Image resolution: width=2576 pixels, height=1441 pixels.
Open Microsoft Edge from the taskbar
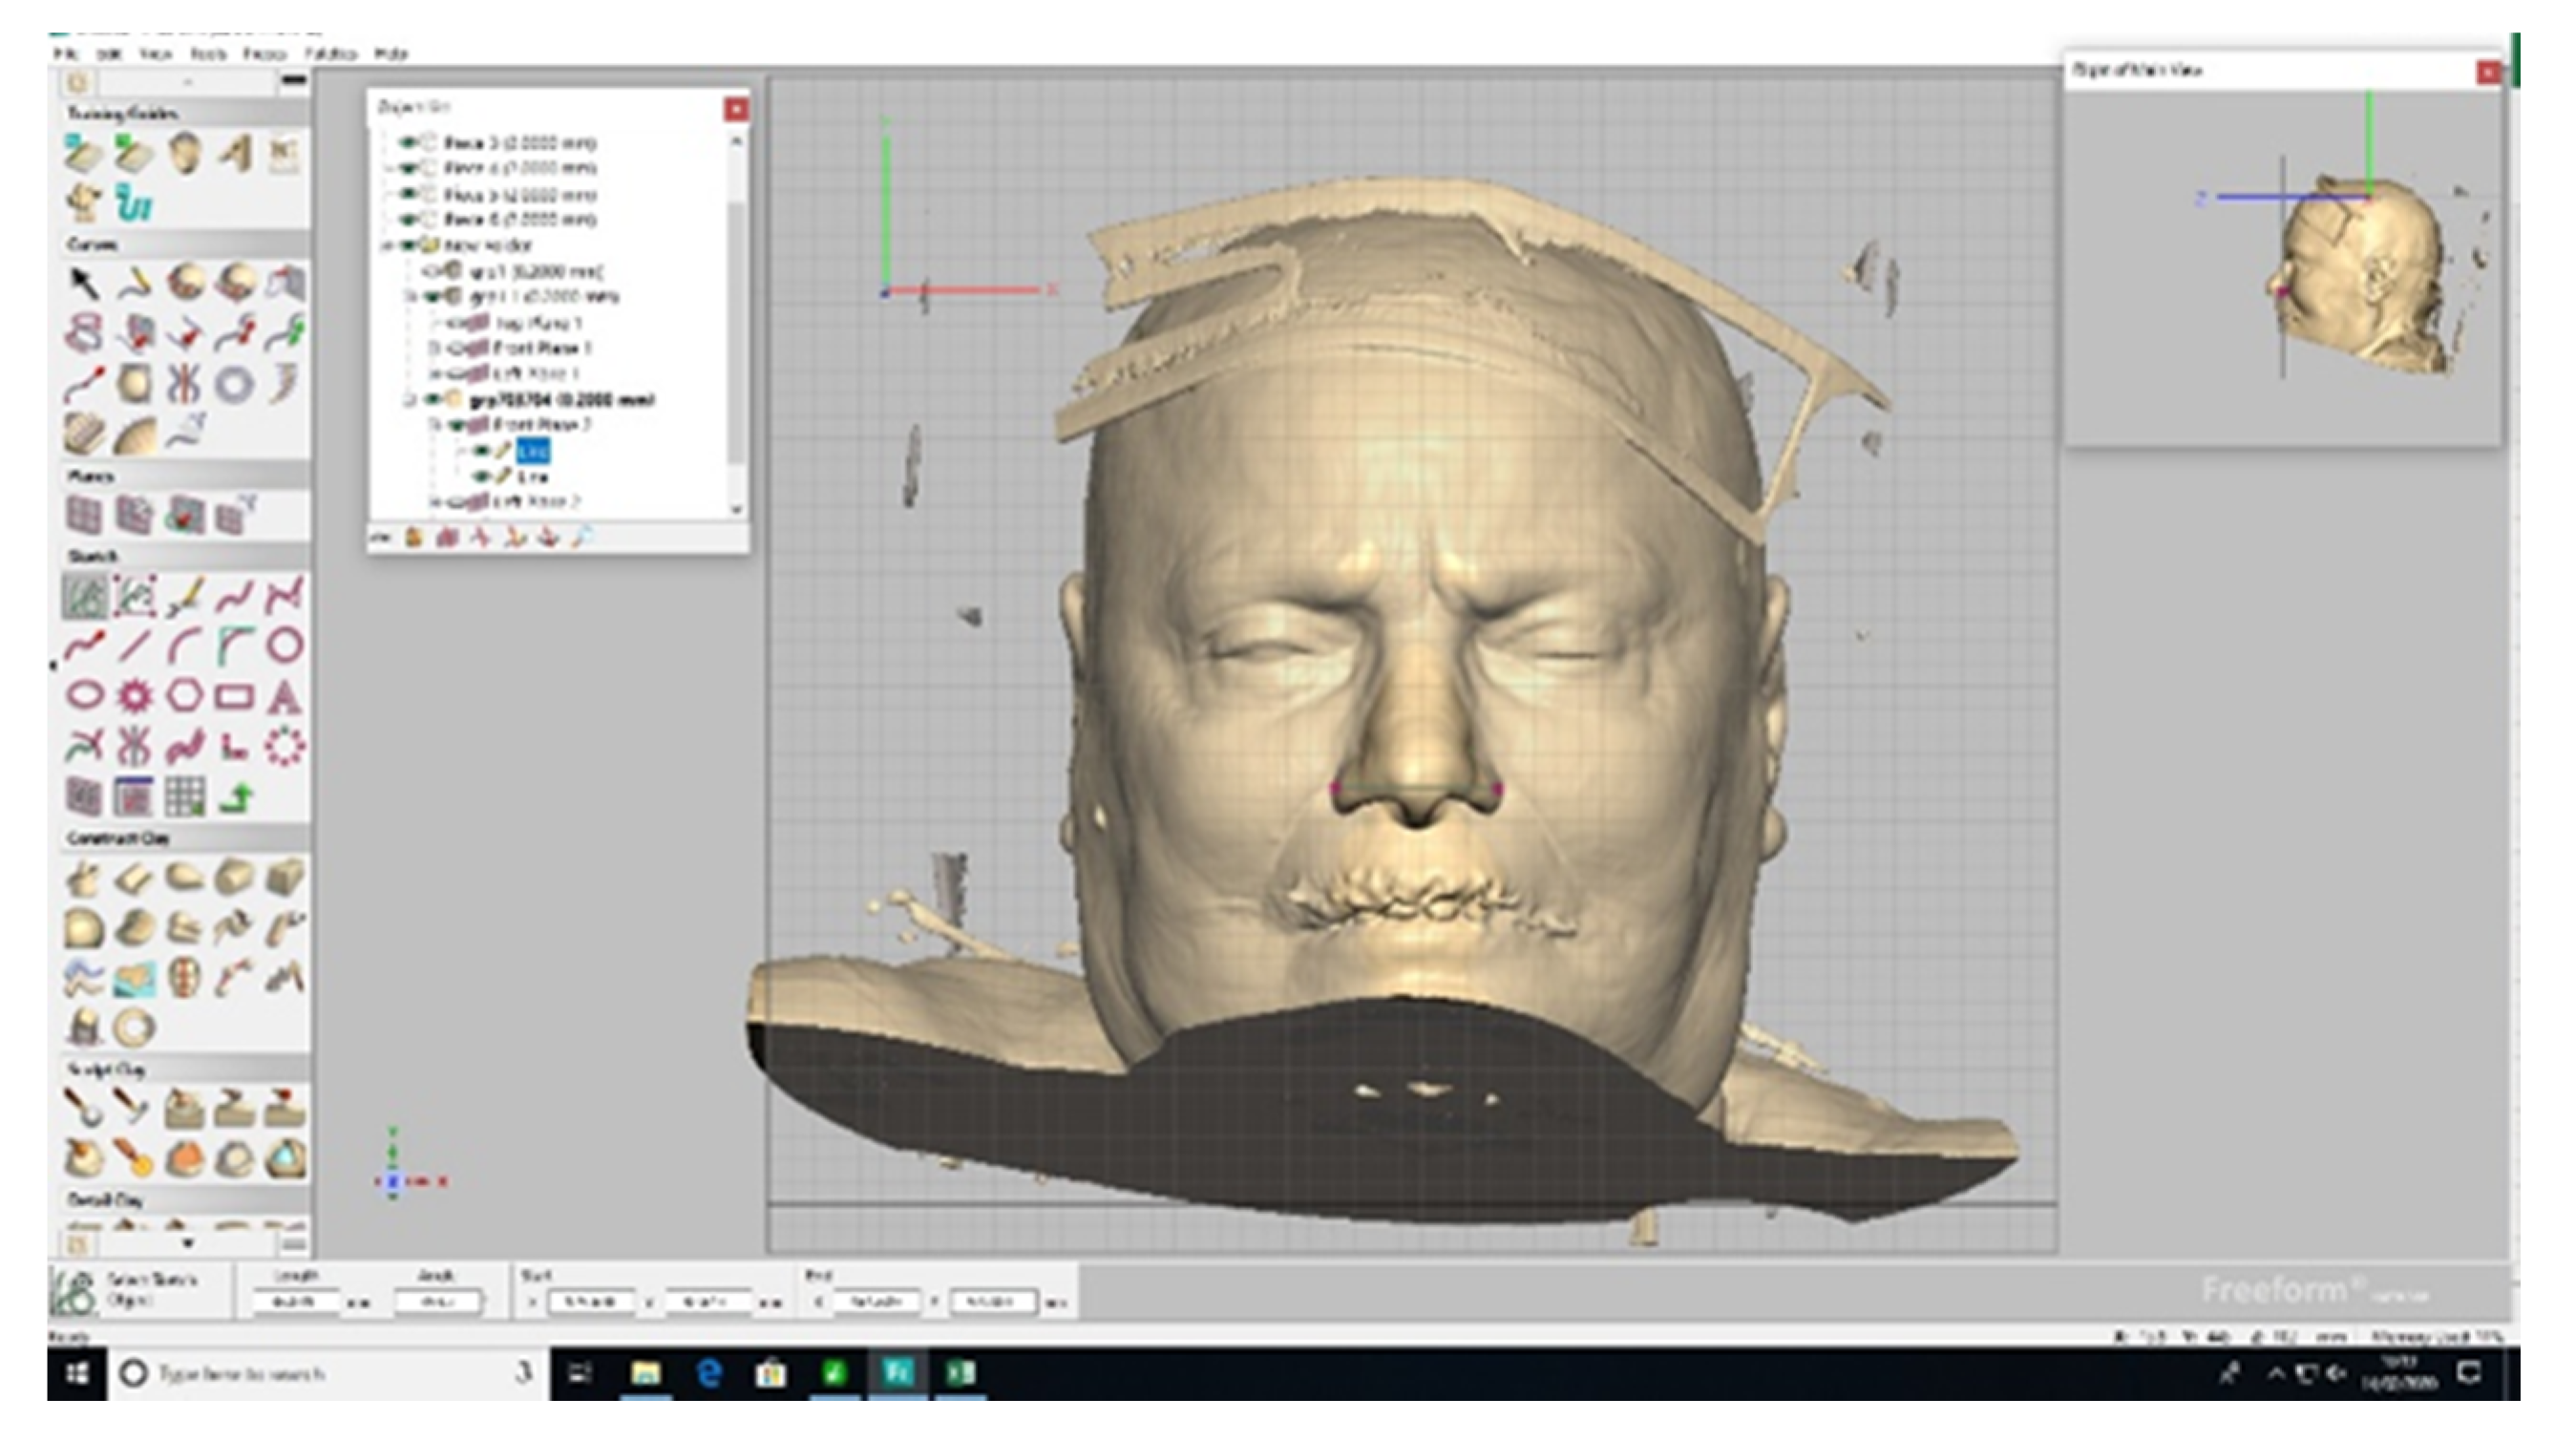click(x=708, y=1373)
